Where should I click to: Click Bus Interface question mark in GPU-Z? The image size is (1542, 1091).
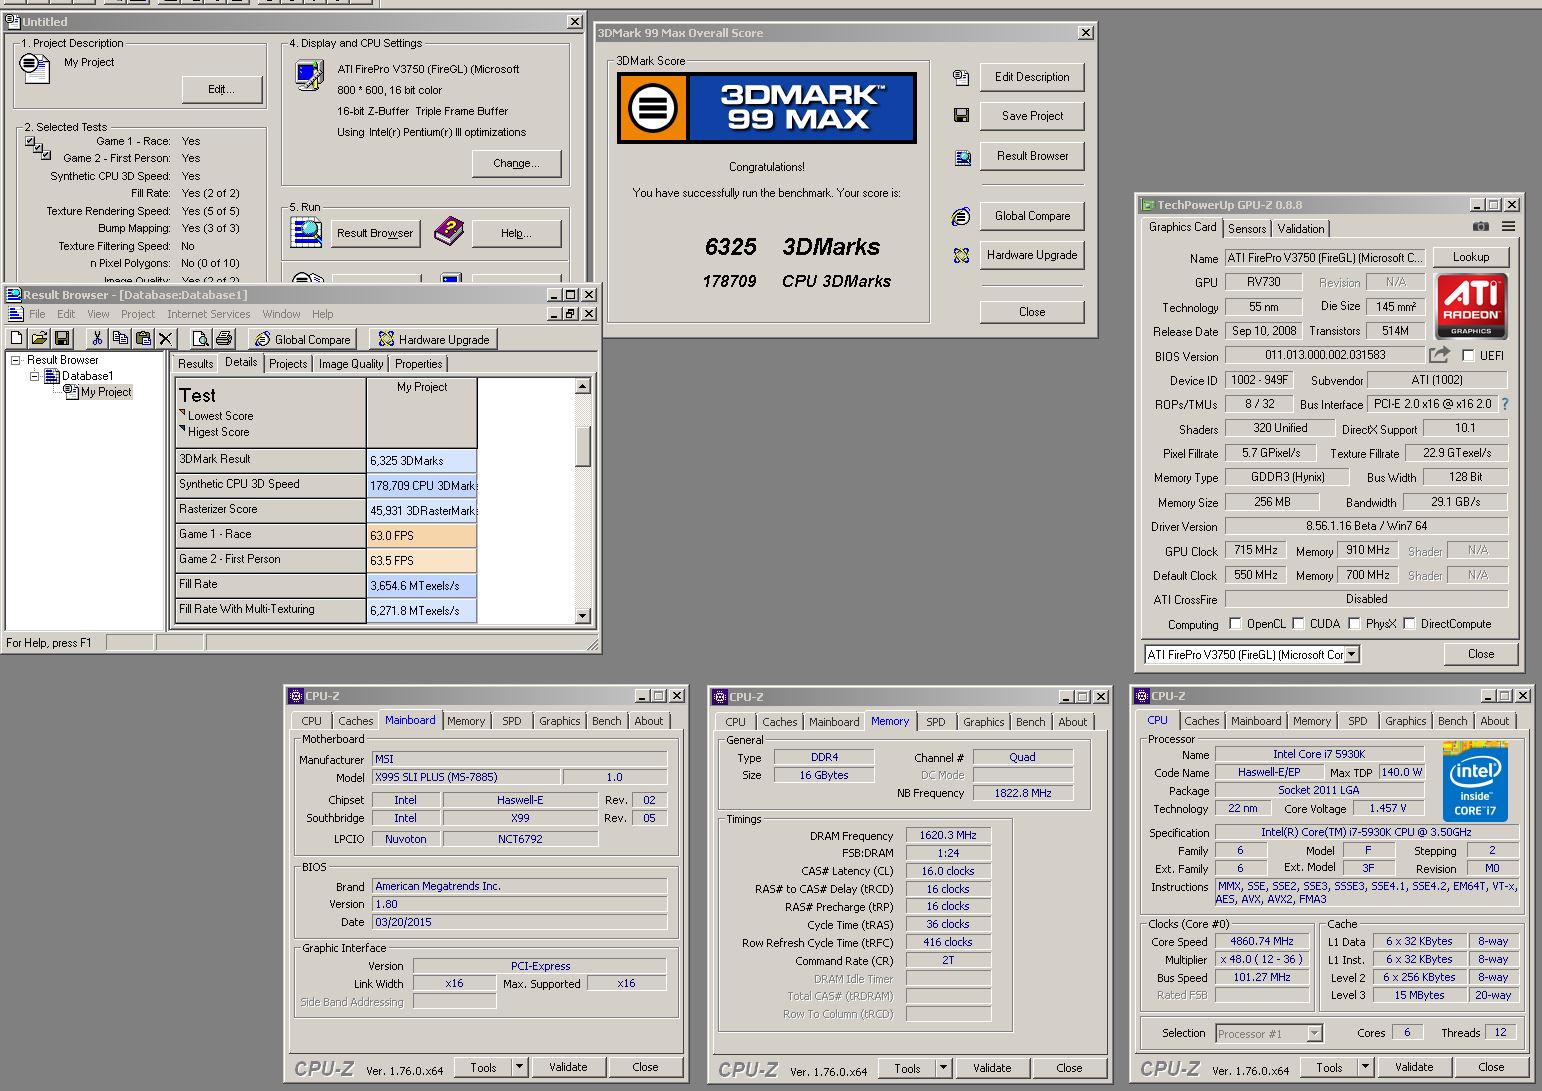tap(1505, 404)
